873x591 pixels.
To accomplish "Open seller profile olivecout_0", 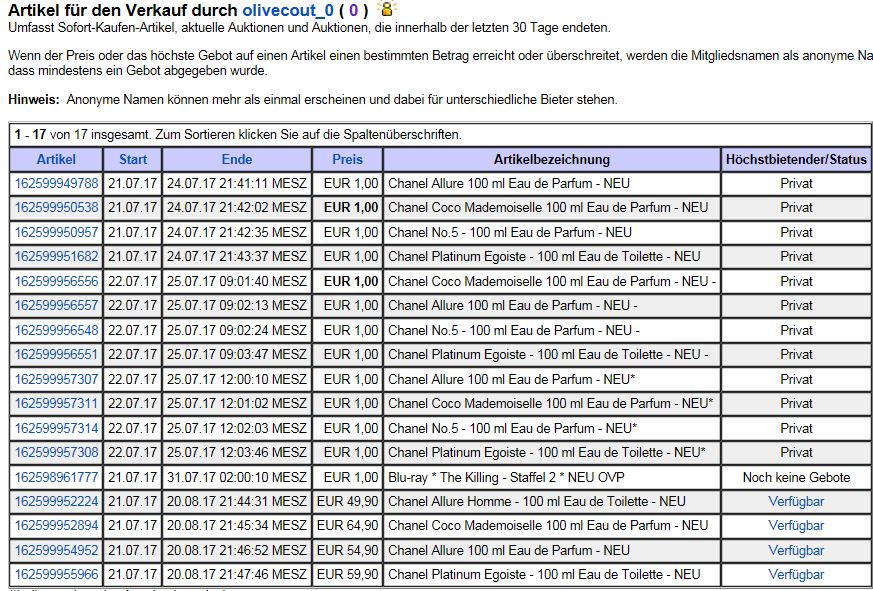I will click(x=288, y=9).
